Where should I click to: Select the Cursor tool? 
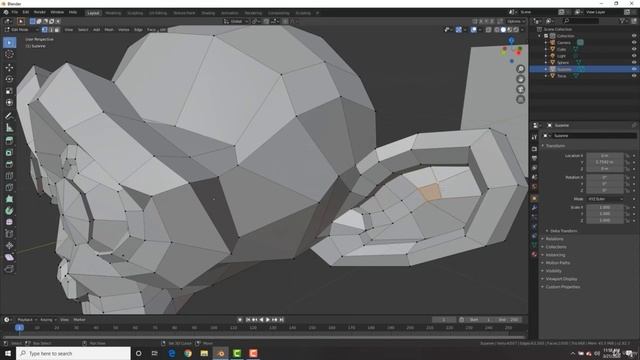(x=9, y=54)
